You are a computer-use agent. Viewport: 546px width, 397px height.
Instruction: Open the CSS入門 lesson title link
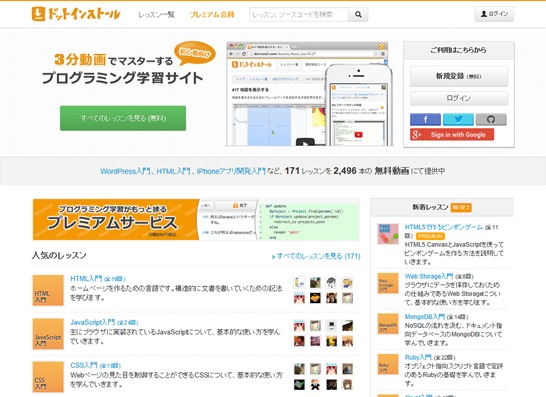click(x=84, y=365)
